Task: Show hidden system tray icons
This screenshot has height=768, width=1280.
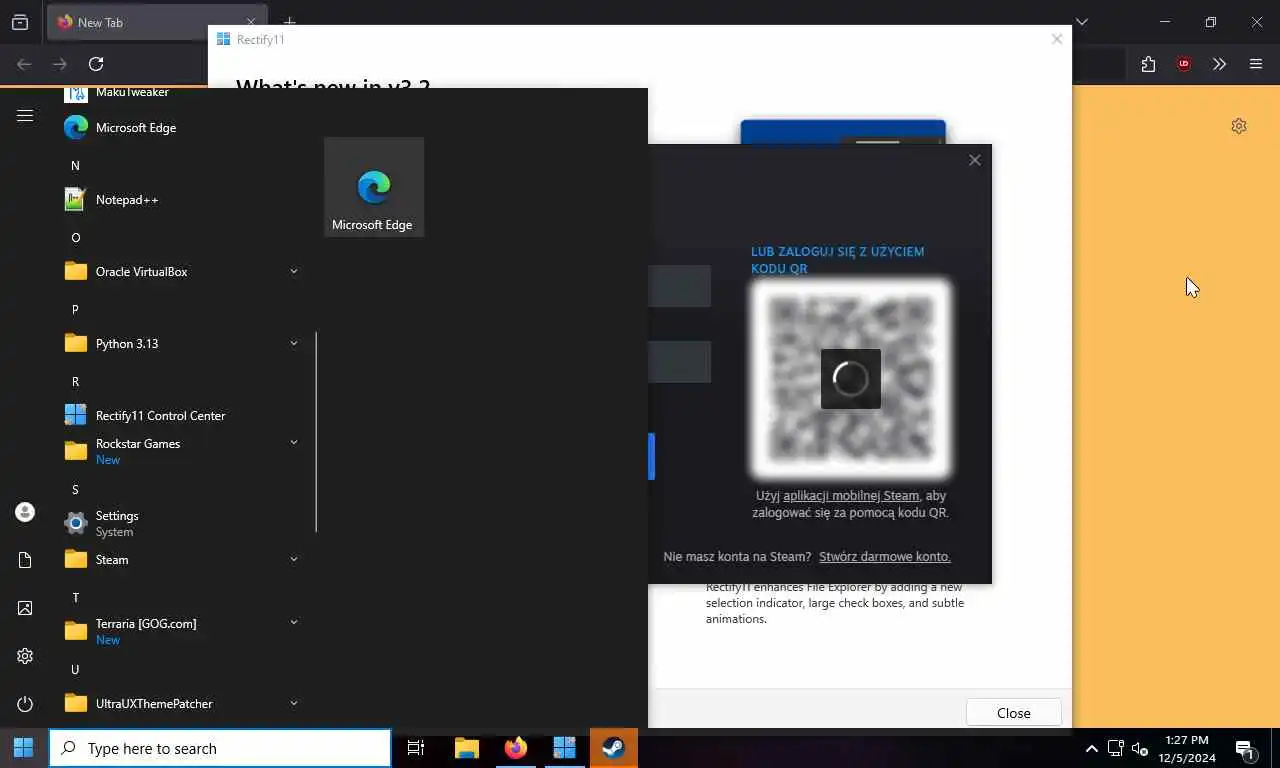Action: [1091, 748]
